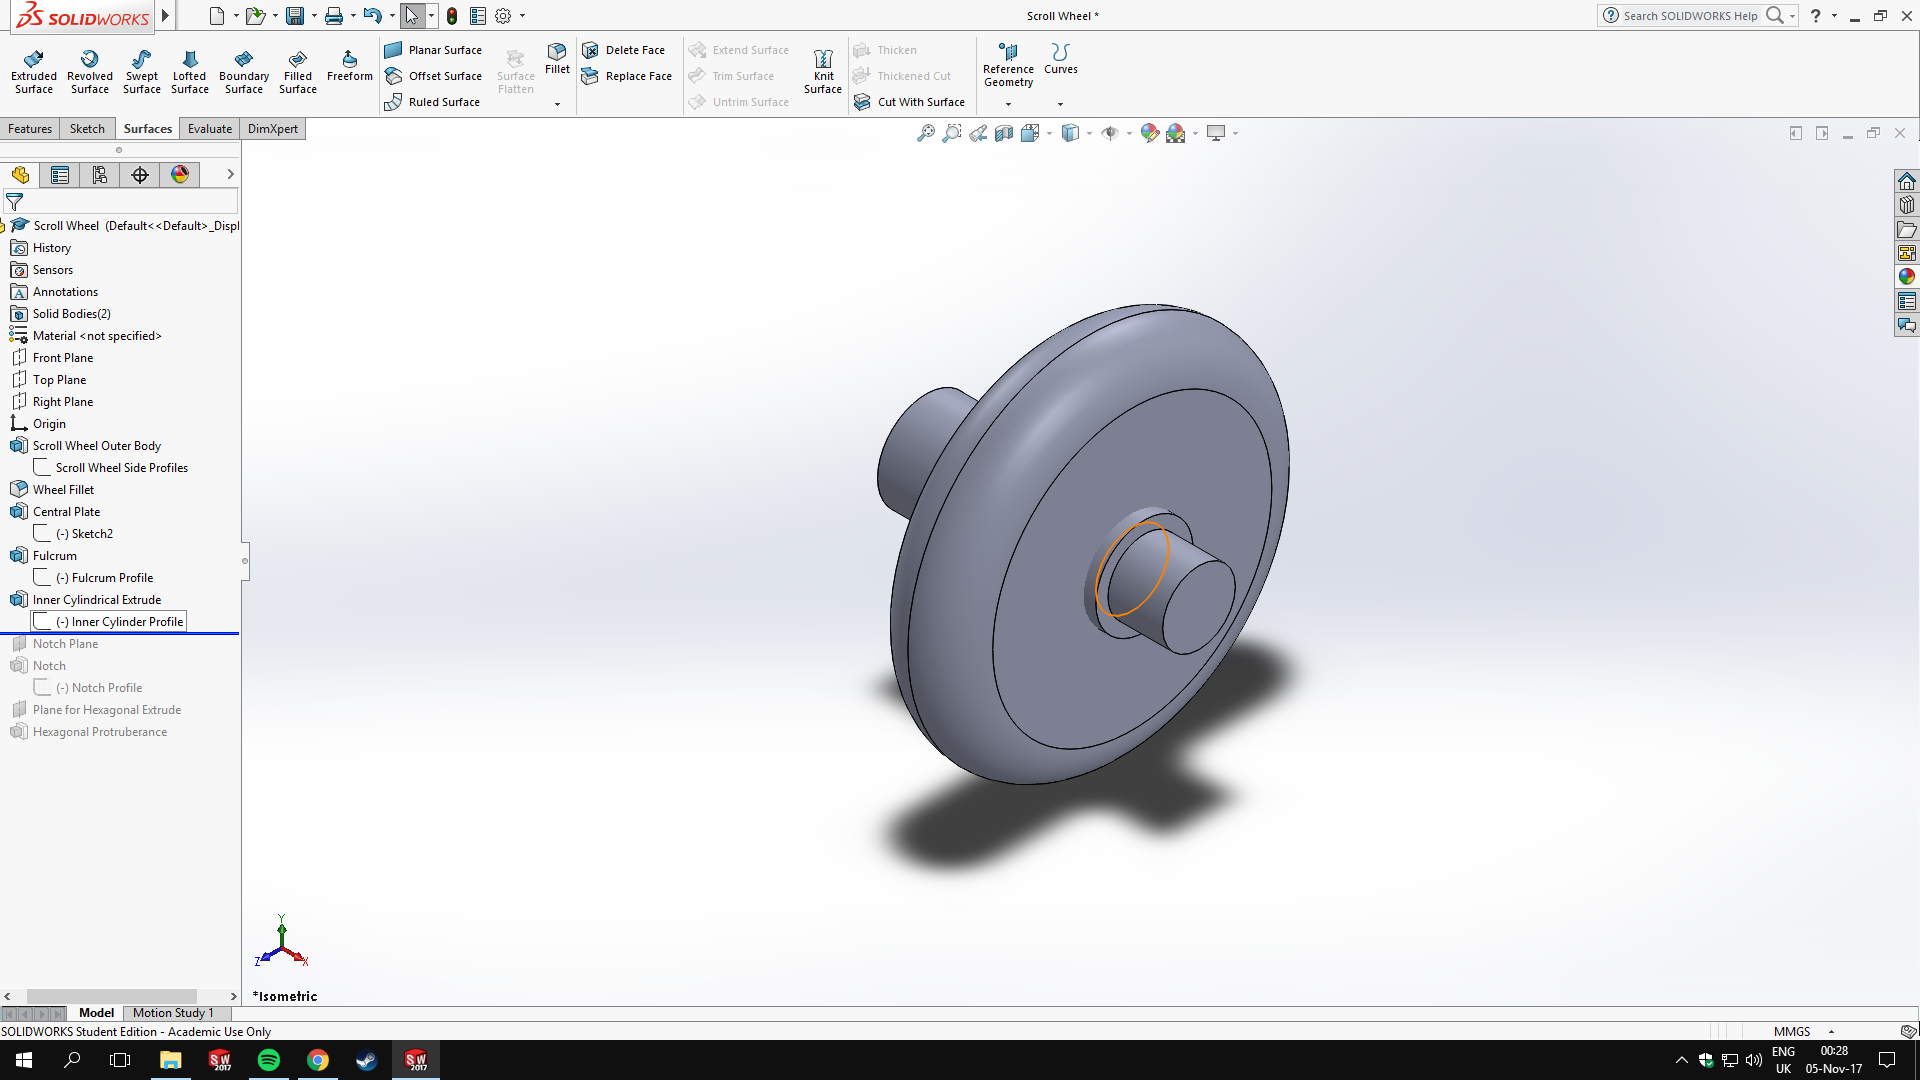Switch to the Features tab
1920x1080 pixels.
click(30, 129)
